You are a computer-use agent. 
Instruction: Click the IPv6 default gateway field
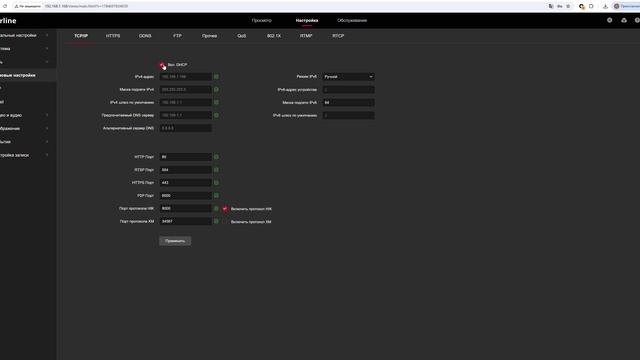point(348,116)
